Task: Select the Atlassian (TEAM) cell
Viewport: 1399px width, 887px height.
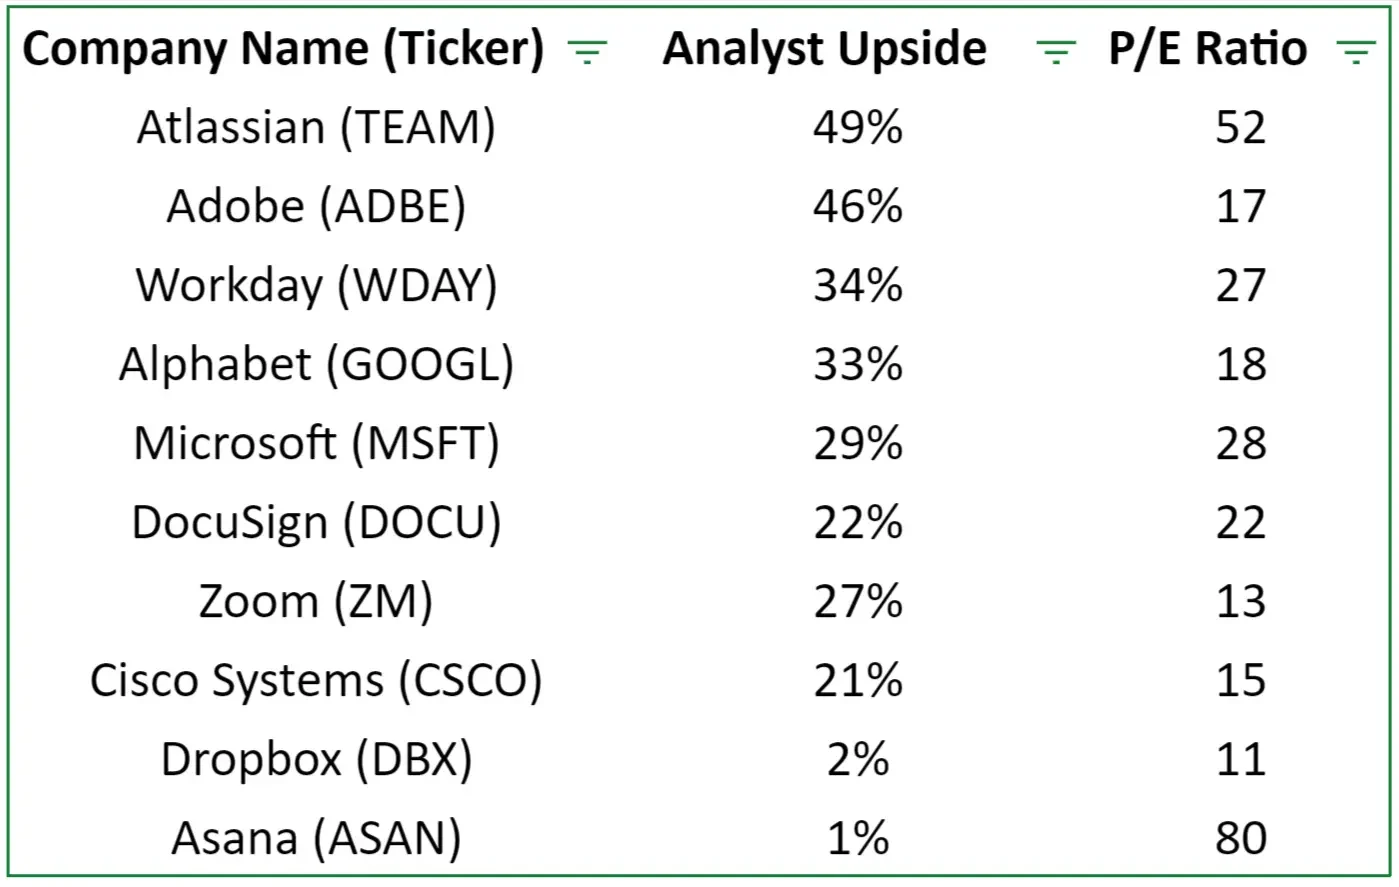Action: pos(316,128)
